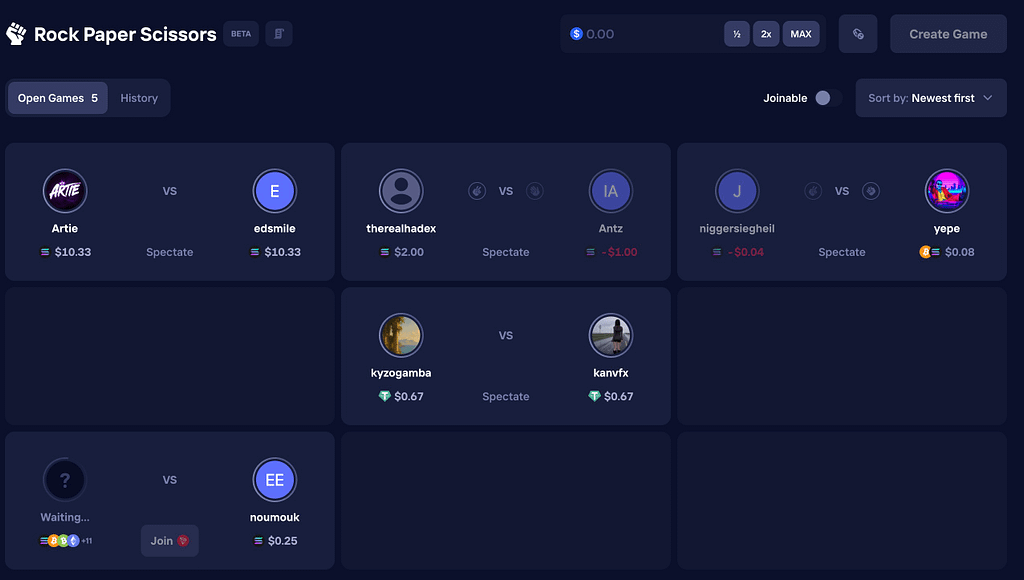Spectate the kyzogamba vs kanvfx game

coord(505,396)
